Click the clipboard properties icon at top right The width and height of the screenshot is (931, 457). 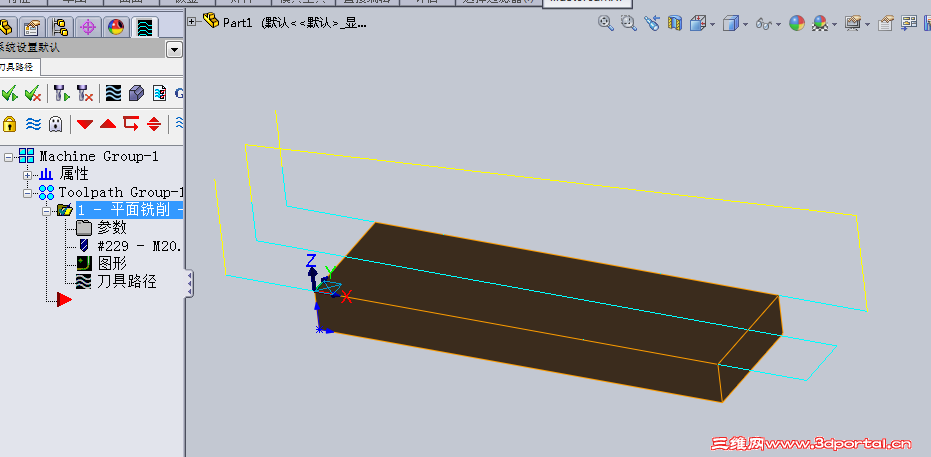coord(886,24)
